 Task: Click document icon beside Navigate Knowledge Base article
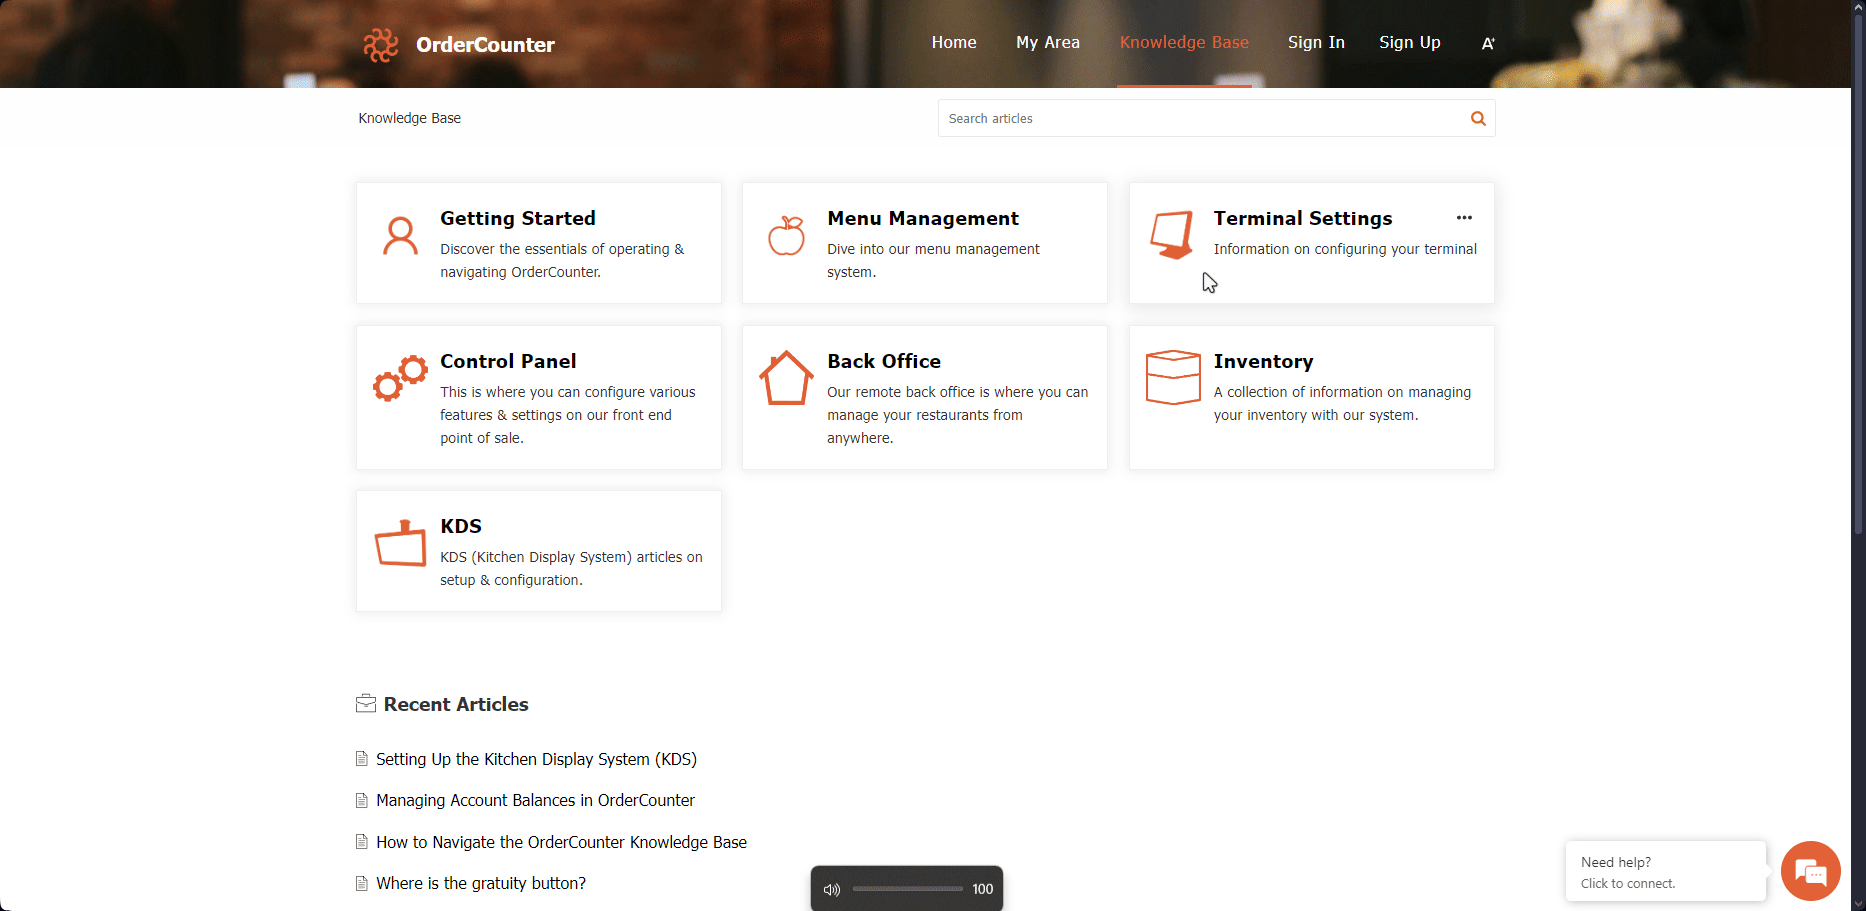(x=362, y=842)
